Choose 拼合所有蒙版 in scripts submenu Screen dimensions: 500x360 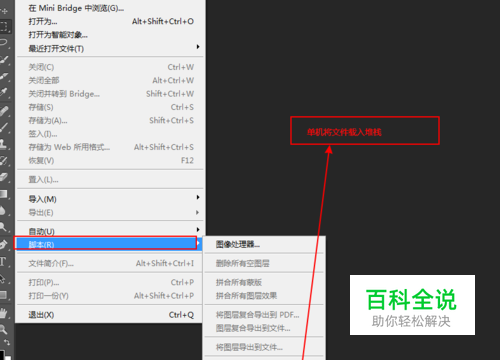coord(264,282)
